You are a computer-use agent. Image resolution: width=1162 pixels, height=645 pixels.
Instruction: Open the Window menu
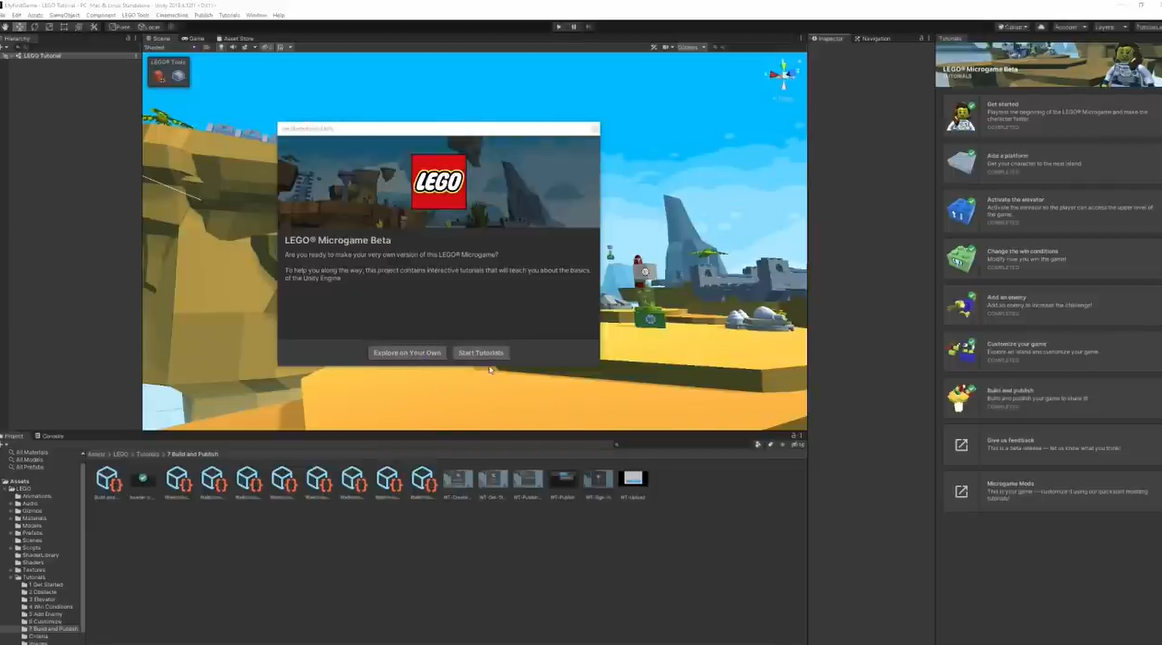click(256, 15)
